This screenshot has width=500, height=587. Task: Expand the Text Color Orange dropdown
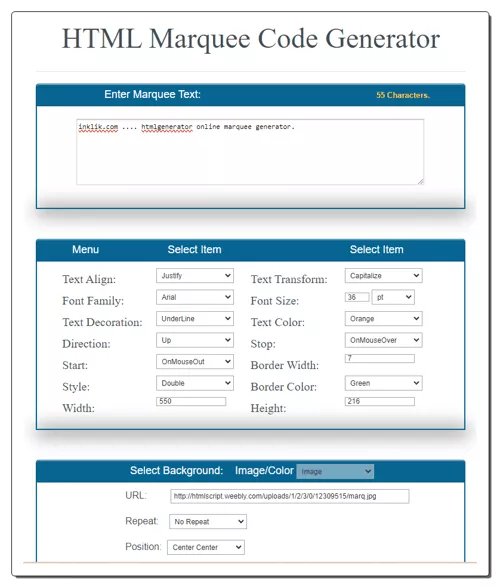tap(384, 319)
